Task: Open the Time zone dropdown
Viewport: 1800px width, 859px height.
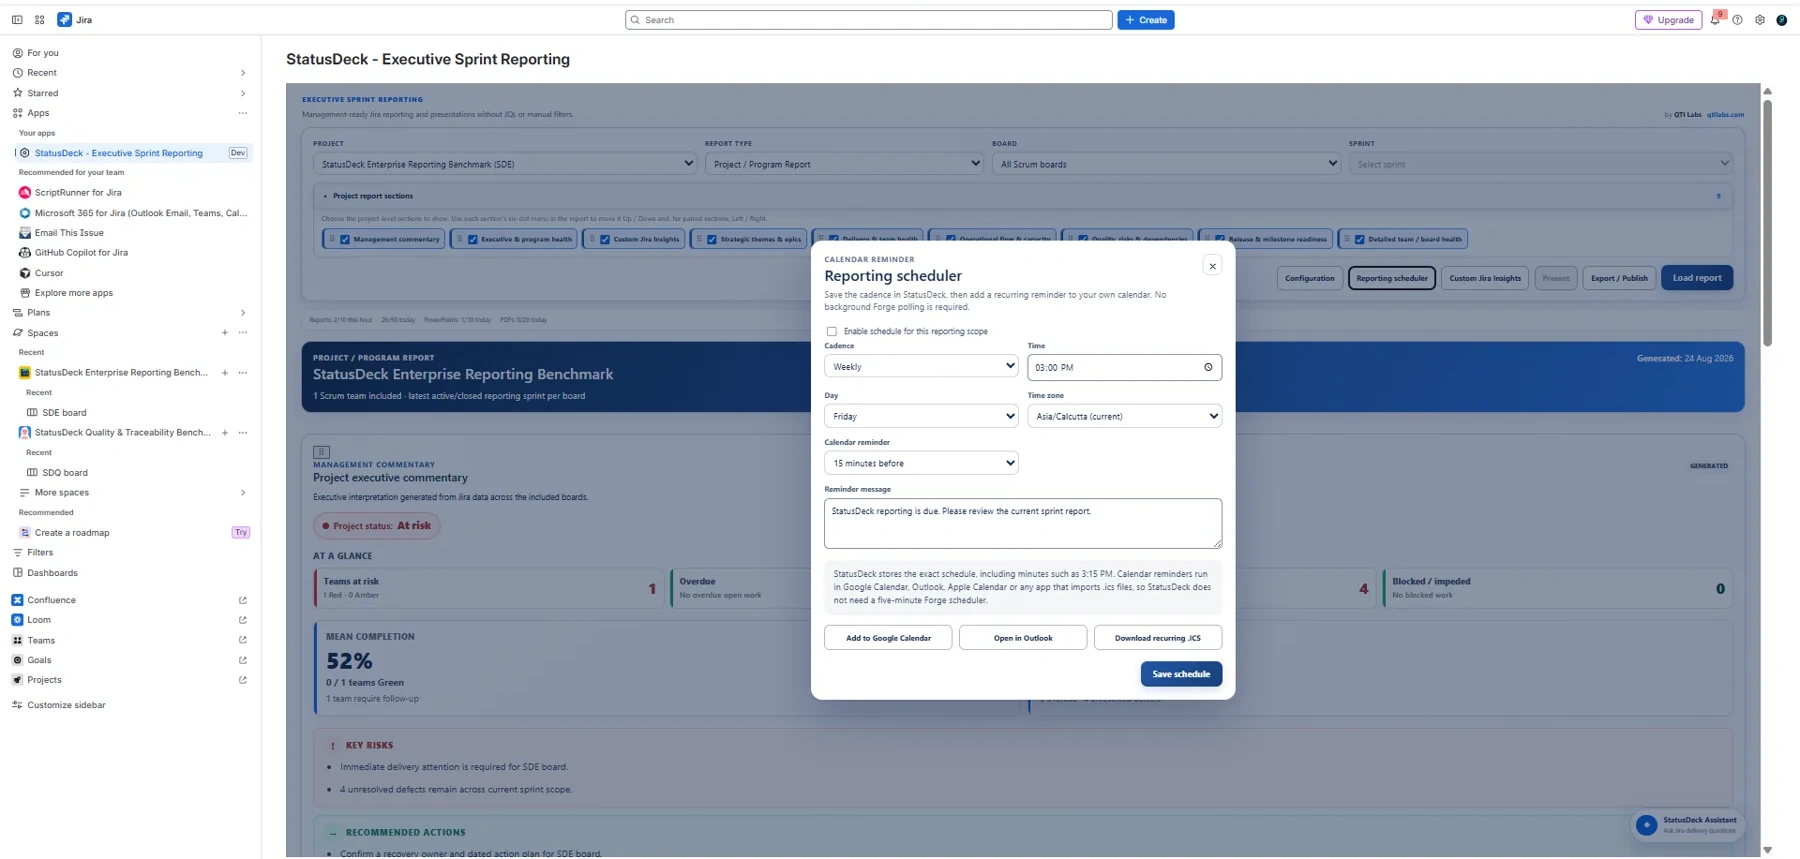Action: pos(1124,416)
